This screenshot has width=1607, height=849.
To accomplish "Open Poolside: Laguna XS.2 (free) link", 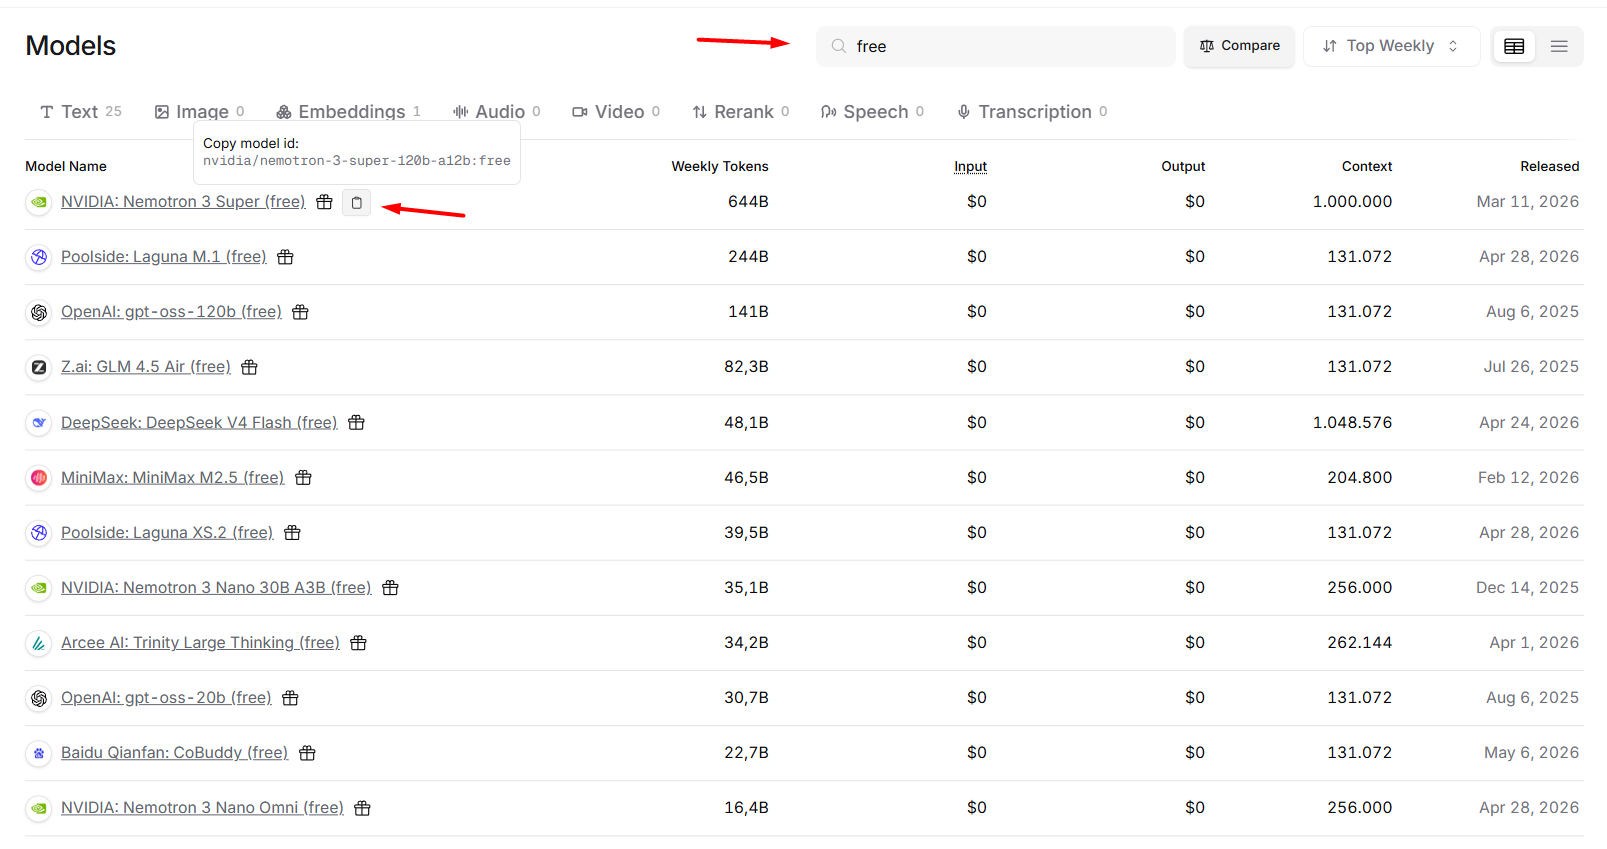I will pyautogui.click(x=167, y=533).
